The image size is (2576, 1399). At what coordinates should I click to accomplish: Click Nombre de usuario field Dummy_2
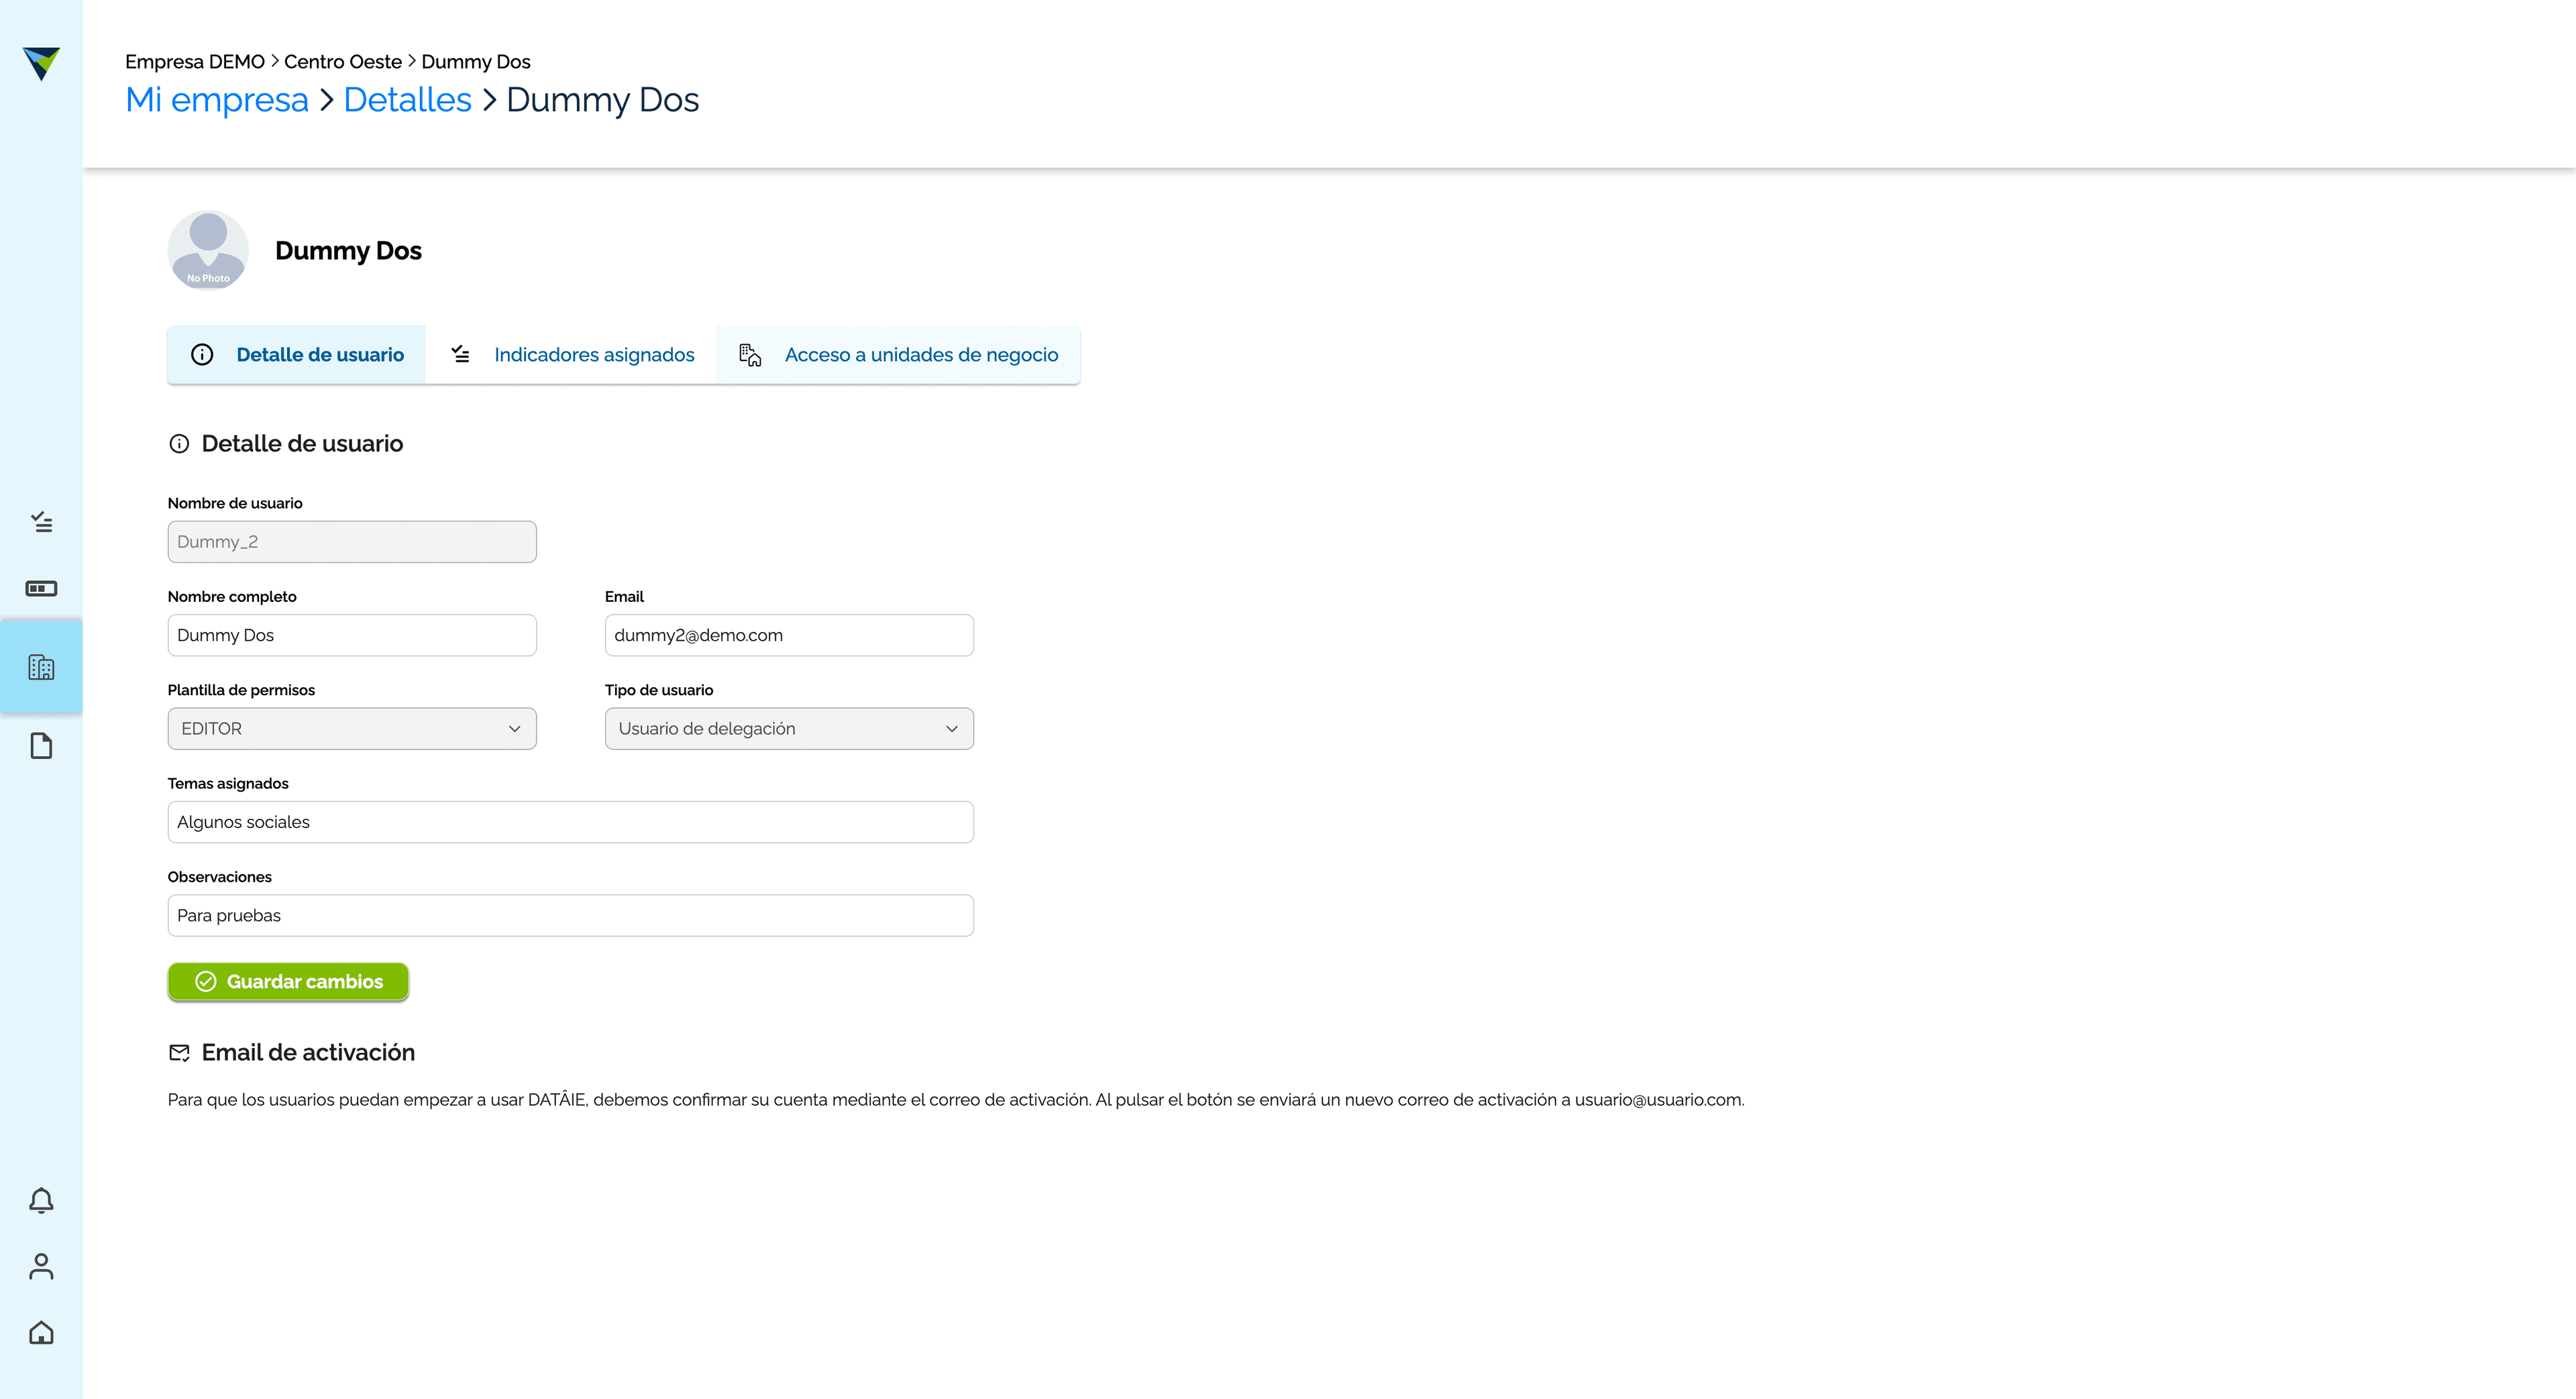coord(352,542)
